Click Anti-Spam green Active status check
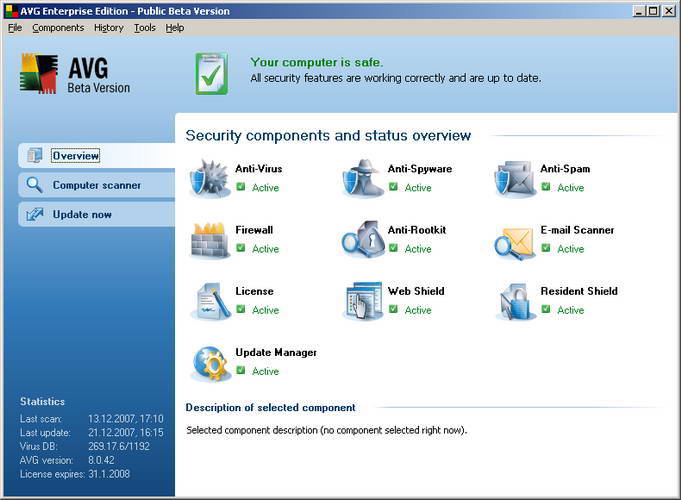Image resolution: width=681 pixels, height=500 pixels. [x=546, y=187]
